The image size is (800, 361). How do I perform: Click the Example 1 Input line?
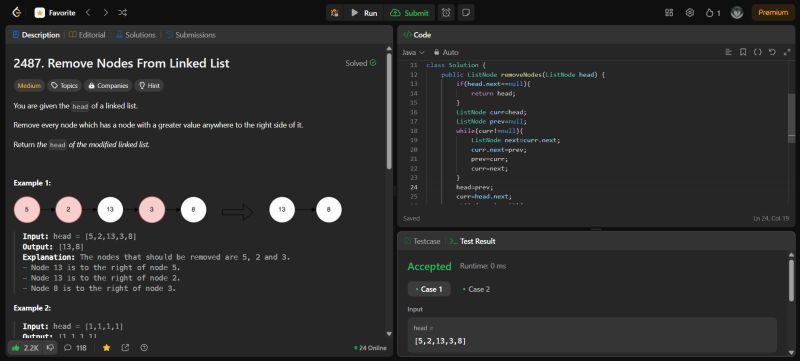[80, 236]
